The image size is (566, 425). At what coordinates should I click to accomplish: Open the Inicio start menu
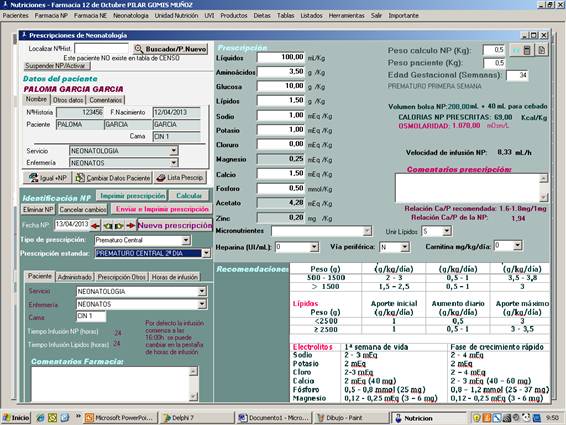coord(16,418)
